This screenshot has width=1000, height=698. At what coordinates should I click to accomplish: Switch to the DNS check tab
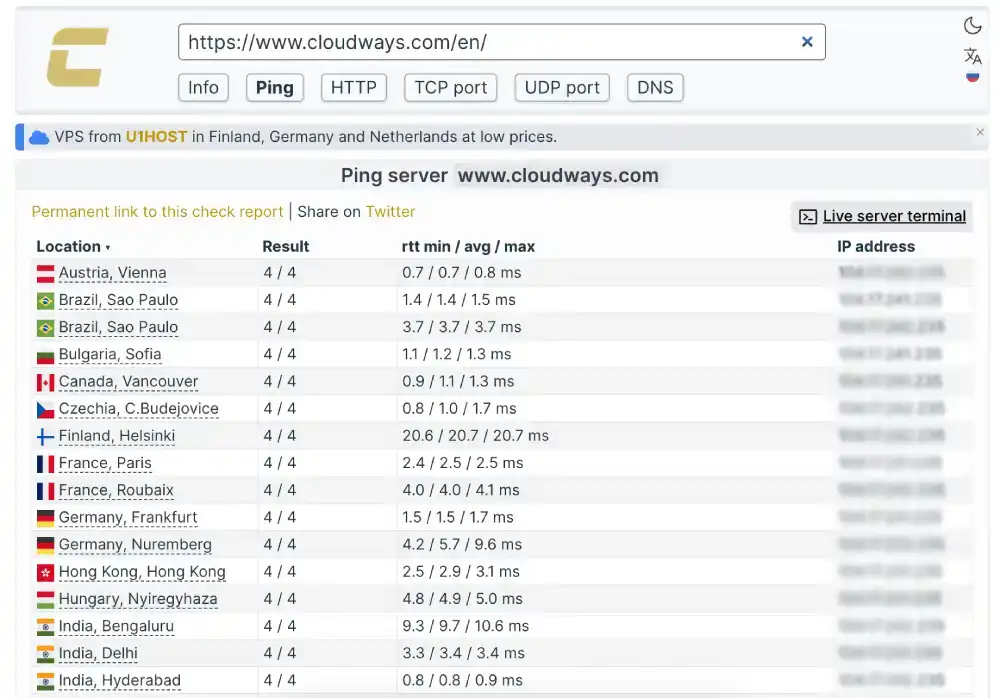pyautogui.click(x=655, y=88)
